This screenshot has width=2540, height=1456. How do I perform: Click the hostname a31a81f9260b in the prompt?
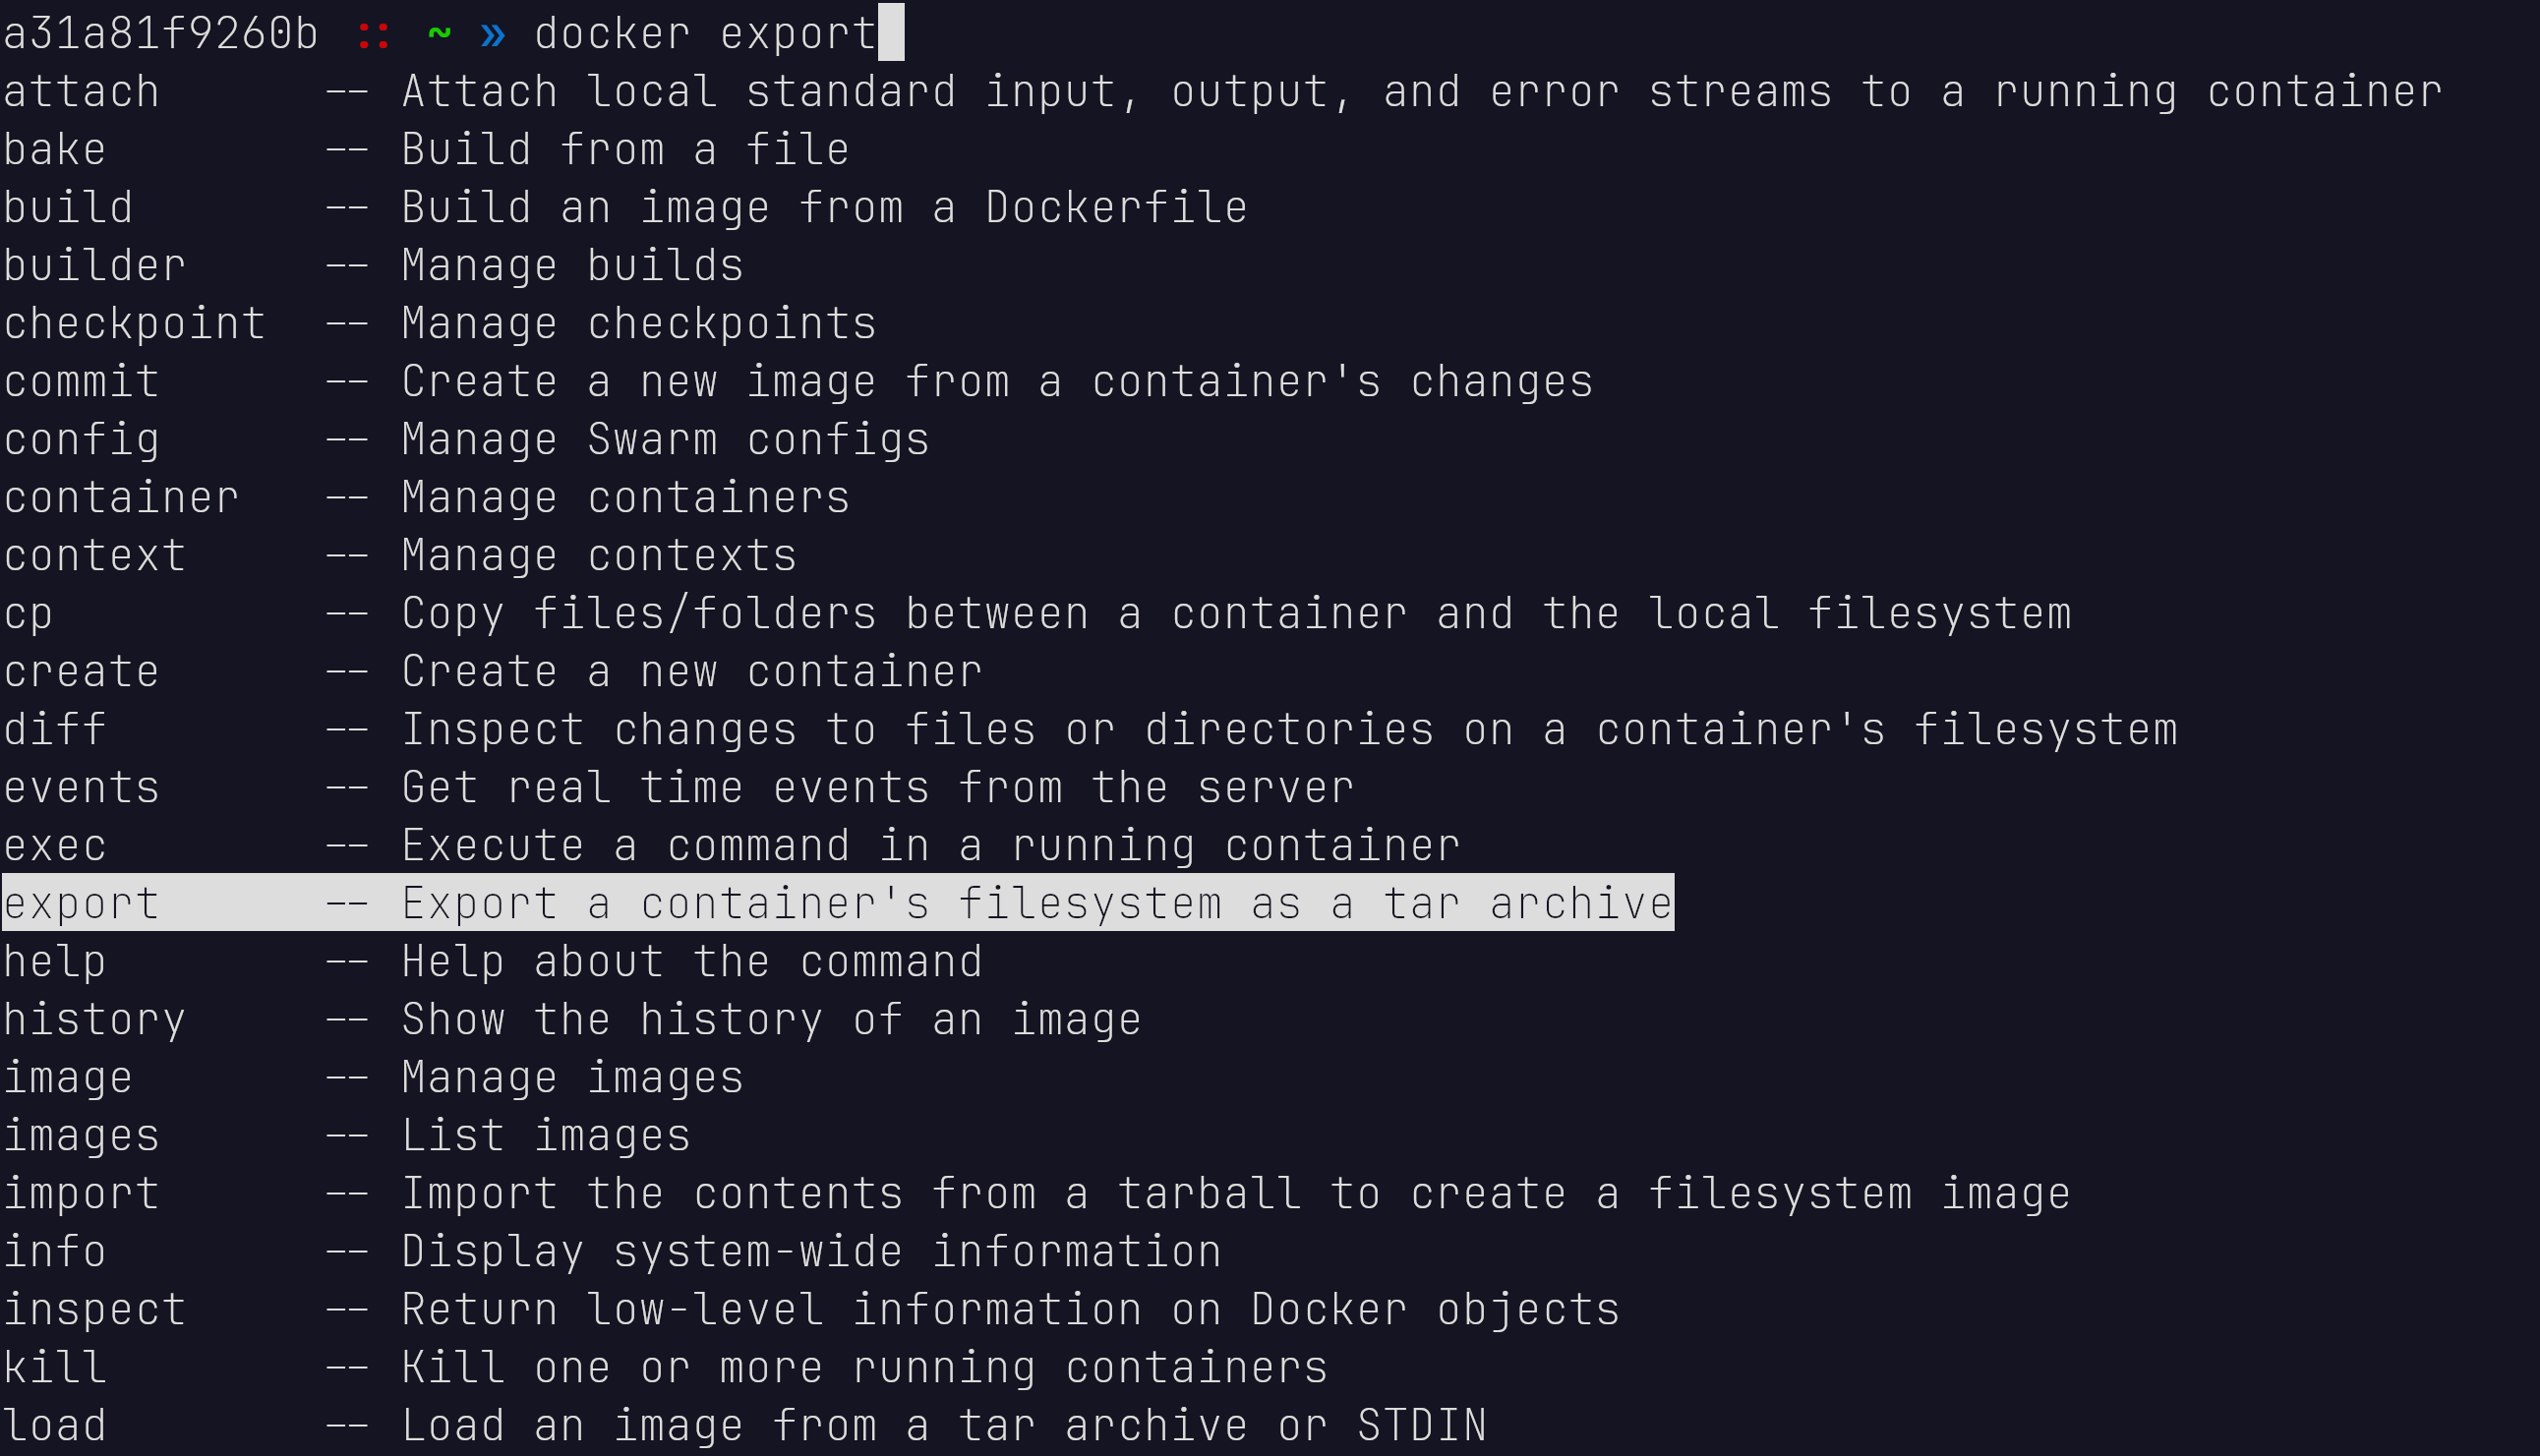tap(161, 34)
